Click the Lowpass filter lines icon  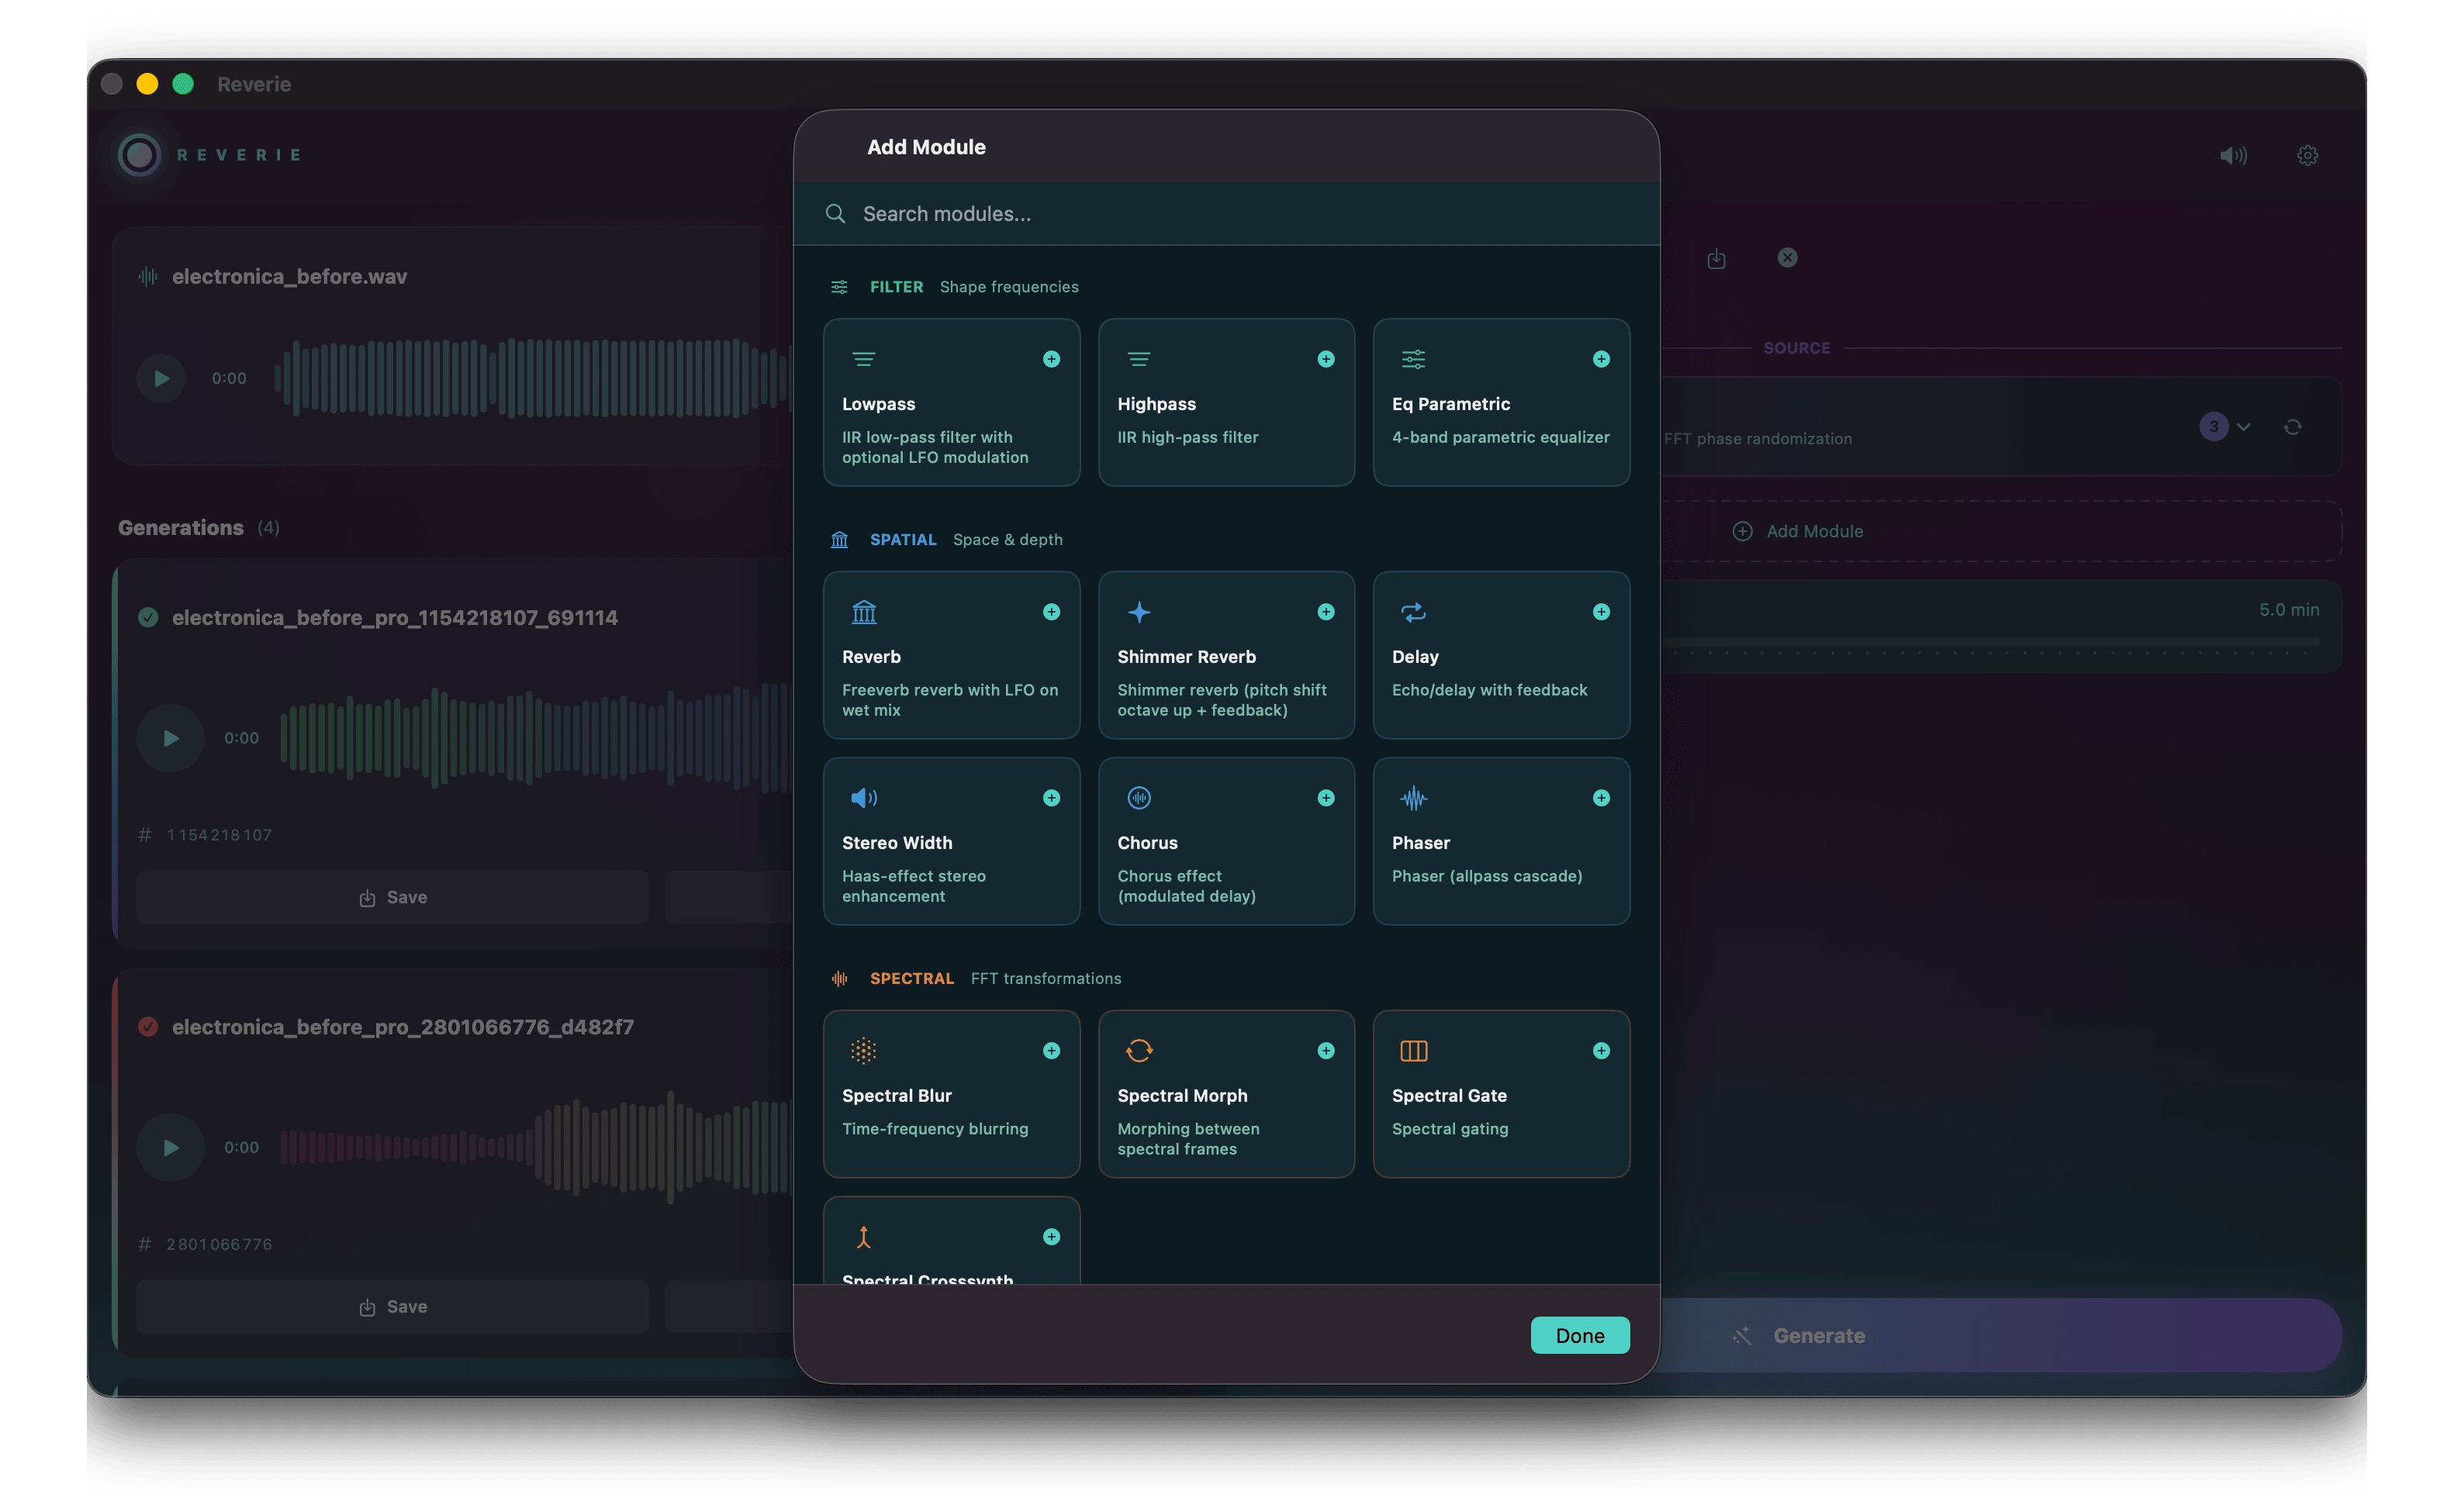[864, 359]
